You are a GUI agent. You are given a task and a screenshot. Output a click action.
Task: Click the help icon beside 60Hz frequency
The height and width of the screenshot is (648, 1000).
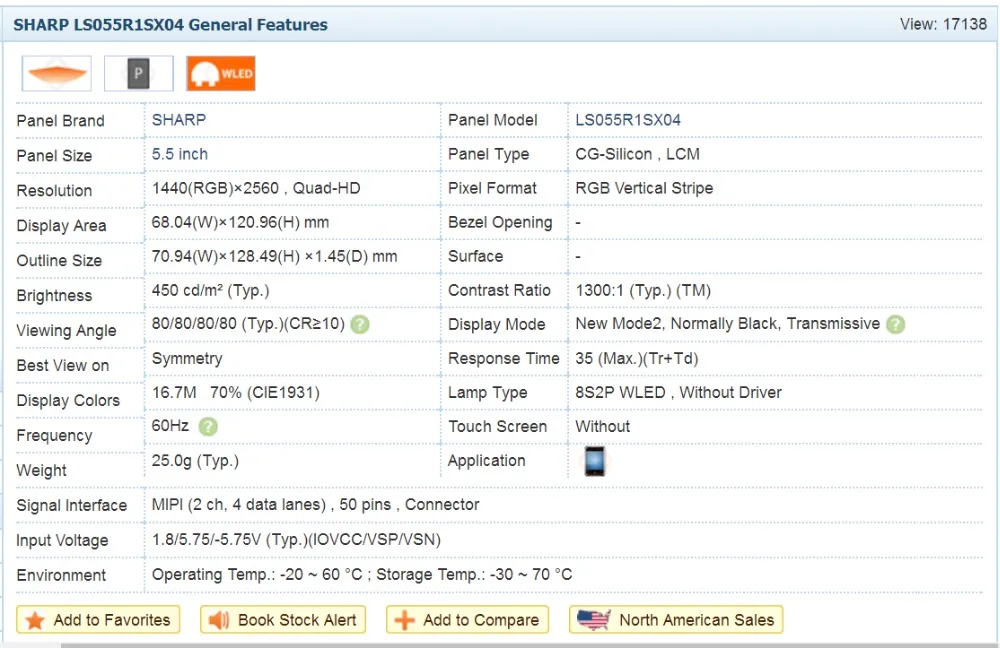pyautogui.click(x=208, y=427)
